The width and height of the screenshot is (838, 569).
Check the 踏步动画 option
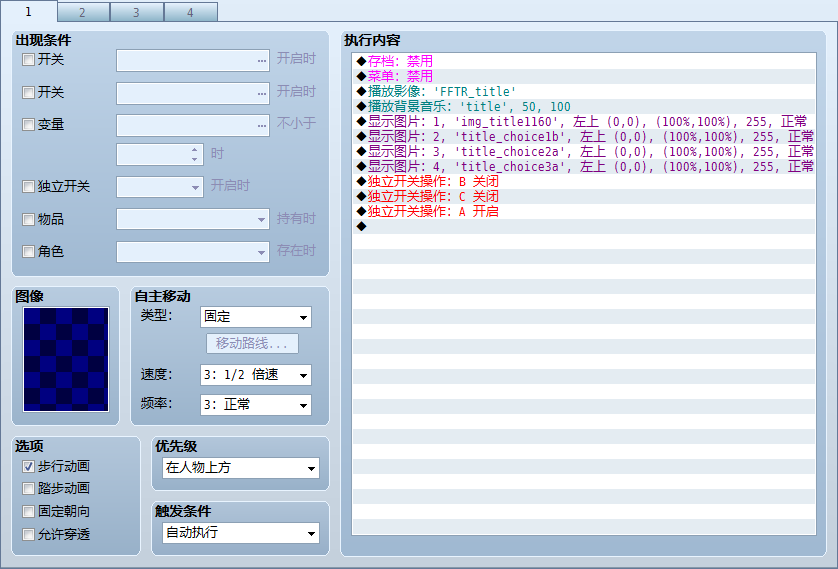tap(28, 489)
